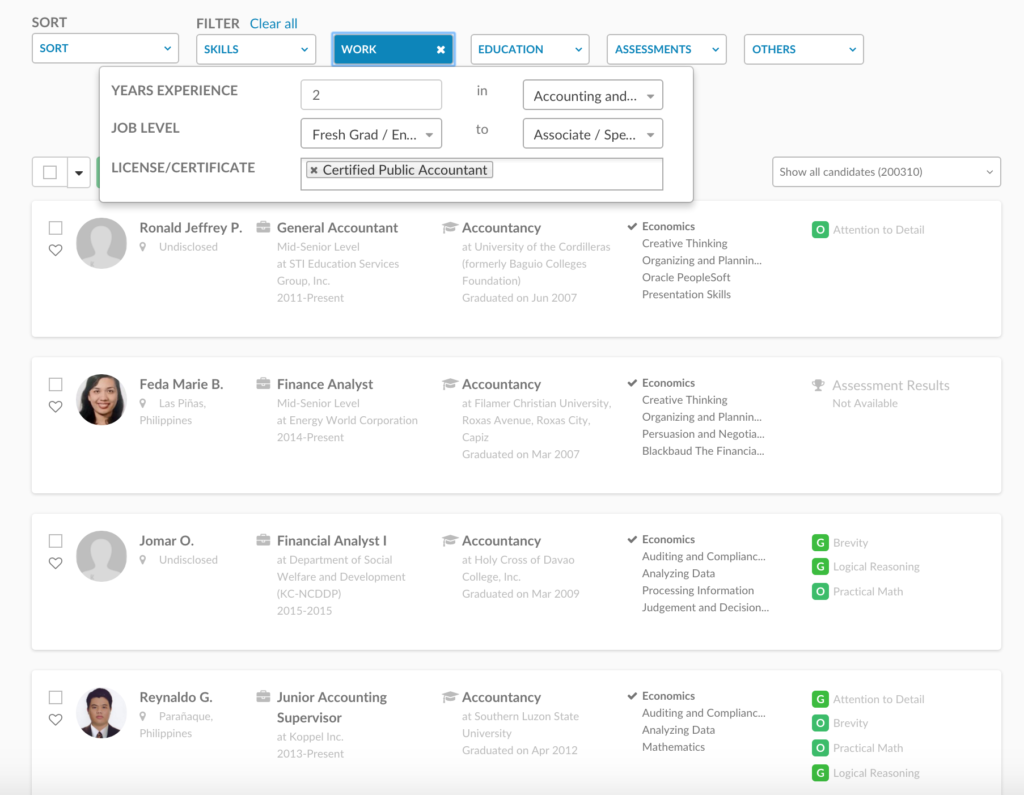Screen dimensions: 1024x795
Task: Open the ASSESSMENTS filter menu
Action: tap(666, 48)
